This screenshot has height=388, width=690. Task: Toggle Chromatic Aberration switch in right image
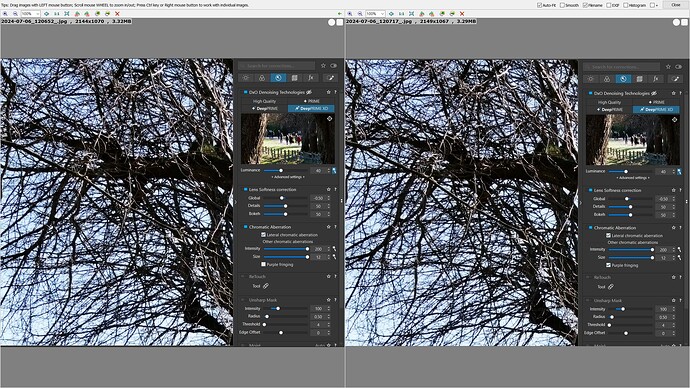(x=590, y=228)
